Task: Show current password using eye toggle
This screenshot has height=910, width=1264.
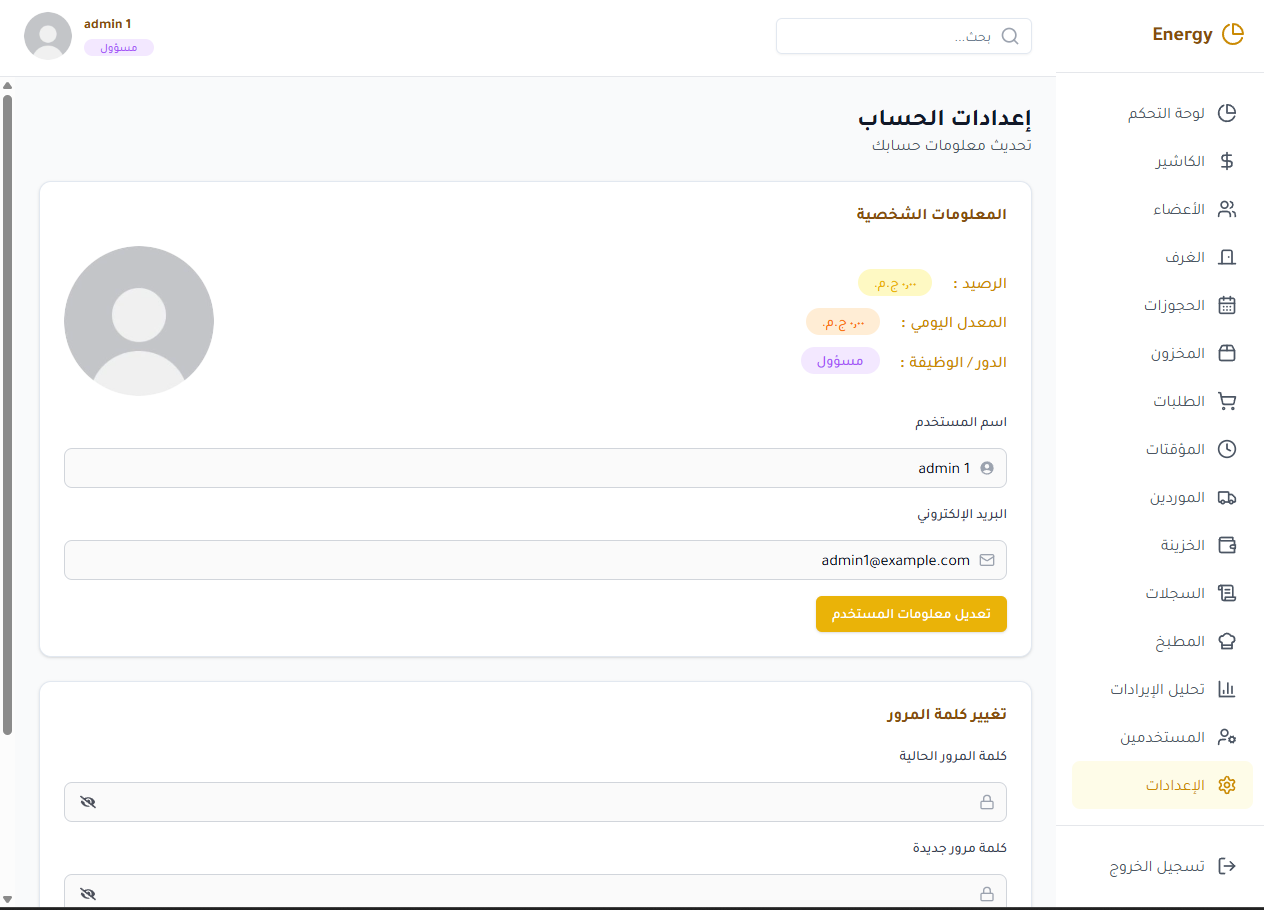Action: pos(88,802)
